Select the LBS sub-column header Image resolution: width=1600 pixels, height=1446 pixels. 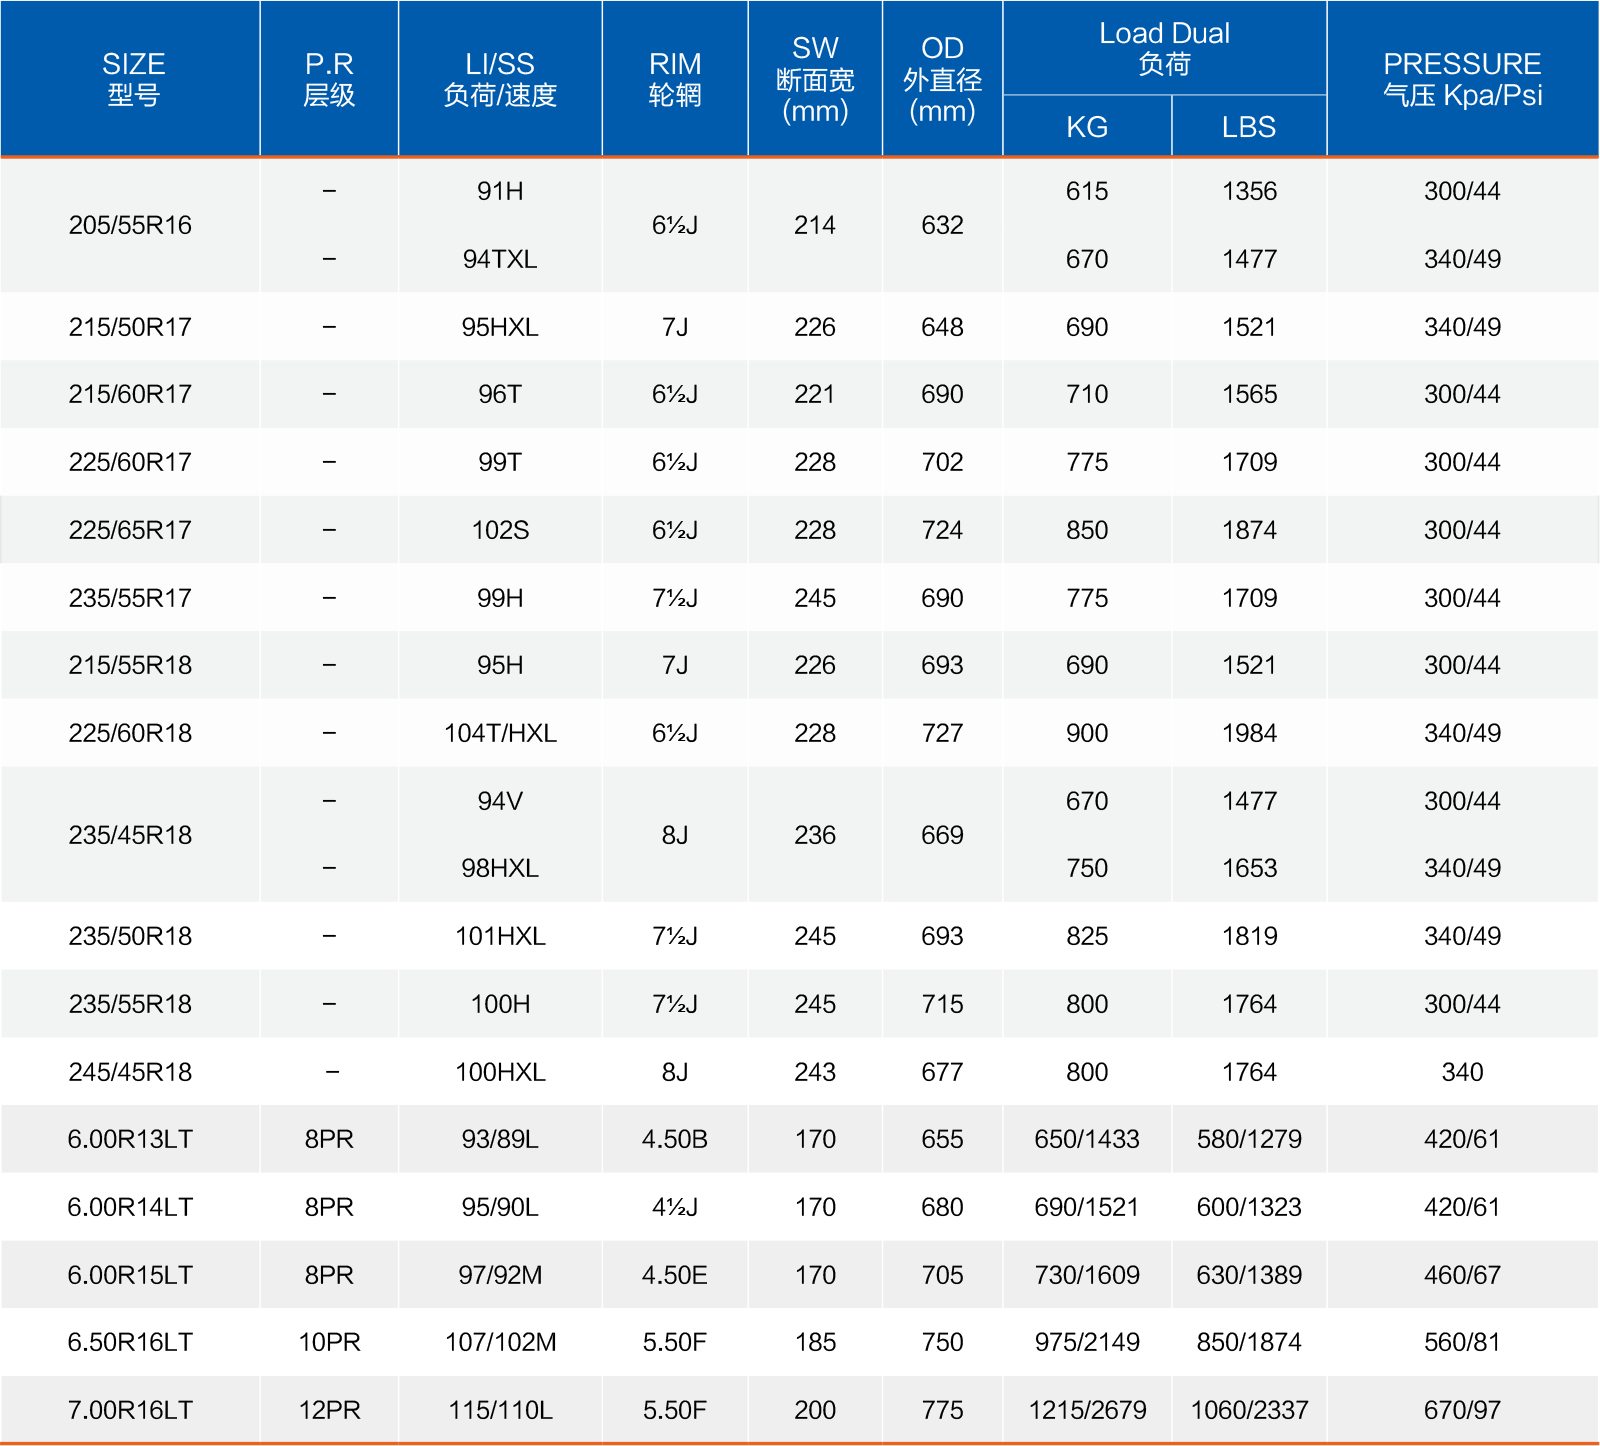[x=1249, y=127]
